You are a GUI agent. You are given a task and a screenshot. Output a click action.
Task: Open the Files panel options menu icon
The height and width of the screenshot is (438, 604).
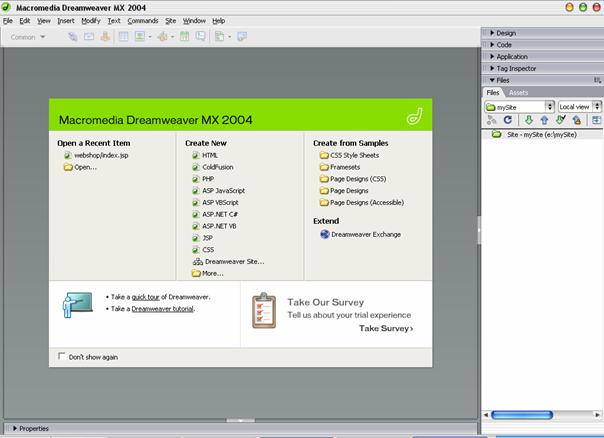tap(597, 80)
